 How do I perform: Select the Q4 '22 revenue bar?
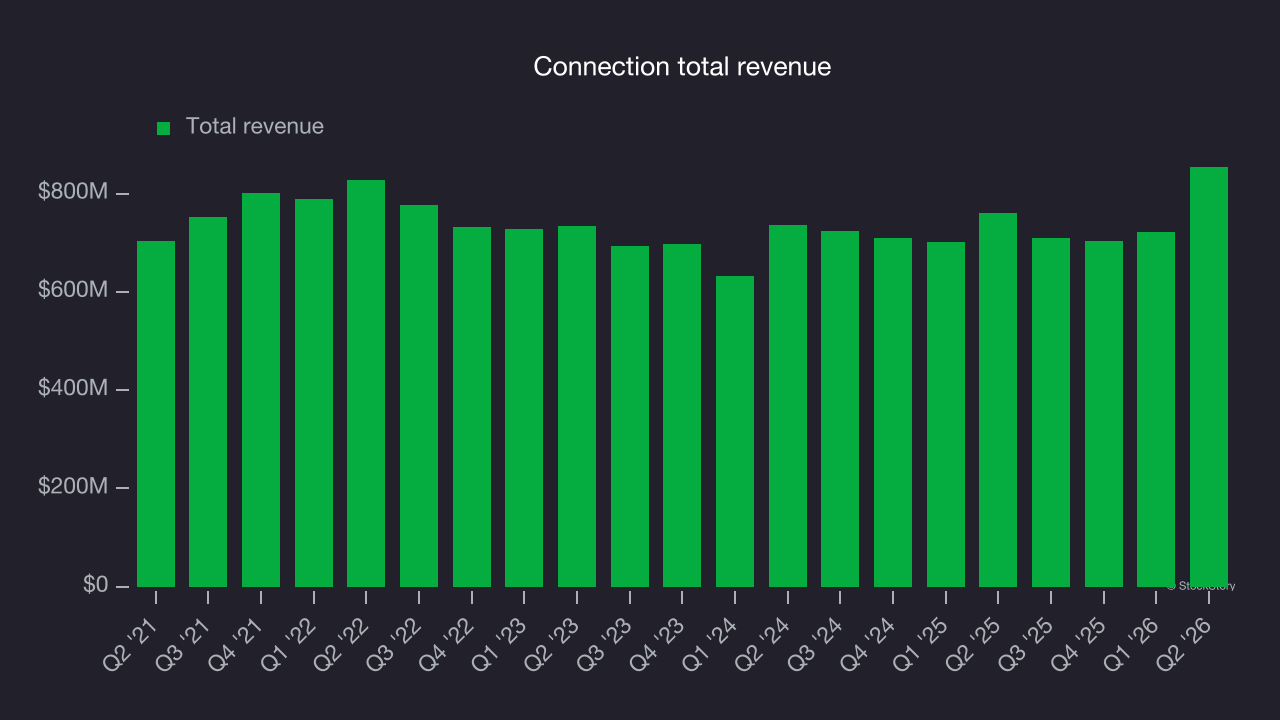(x=472, y=407)
